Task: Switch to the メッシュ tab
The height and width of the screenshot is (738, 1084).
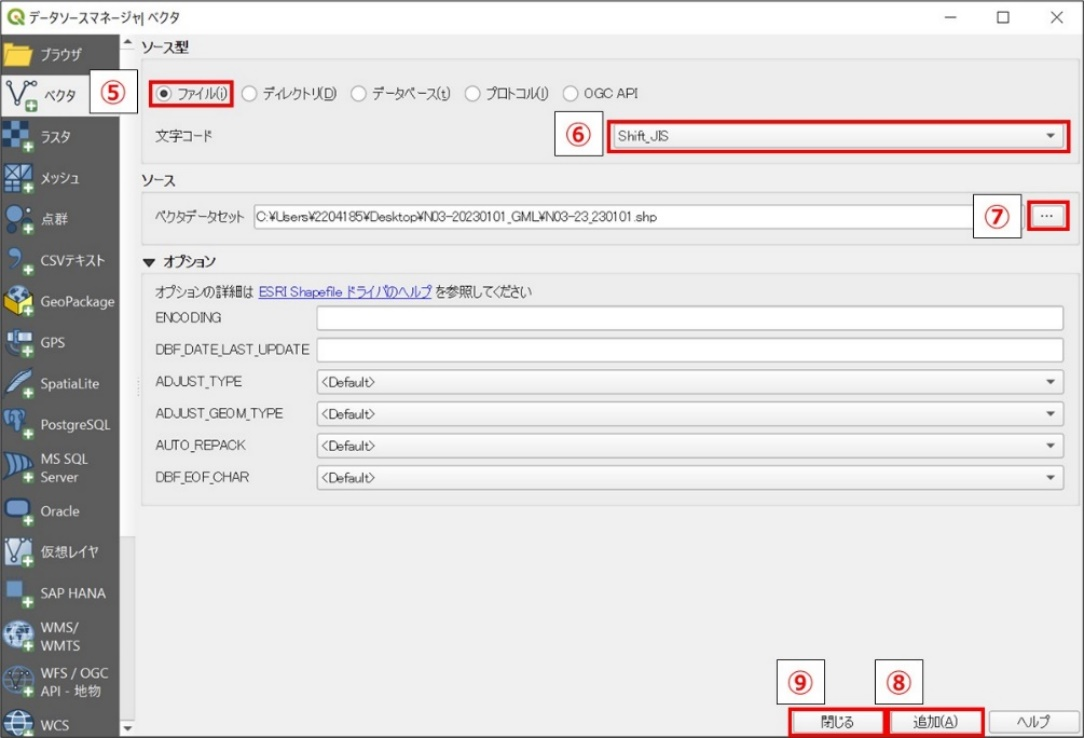Action: [x=59, y=178]
